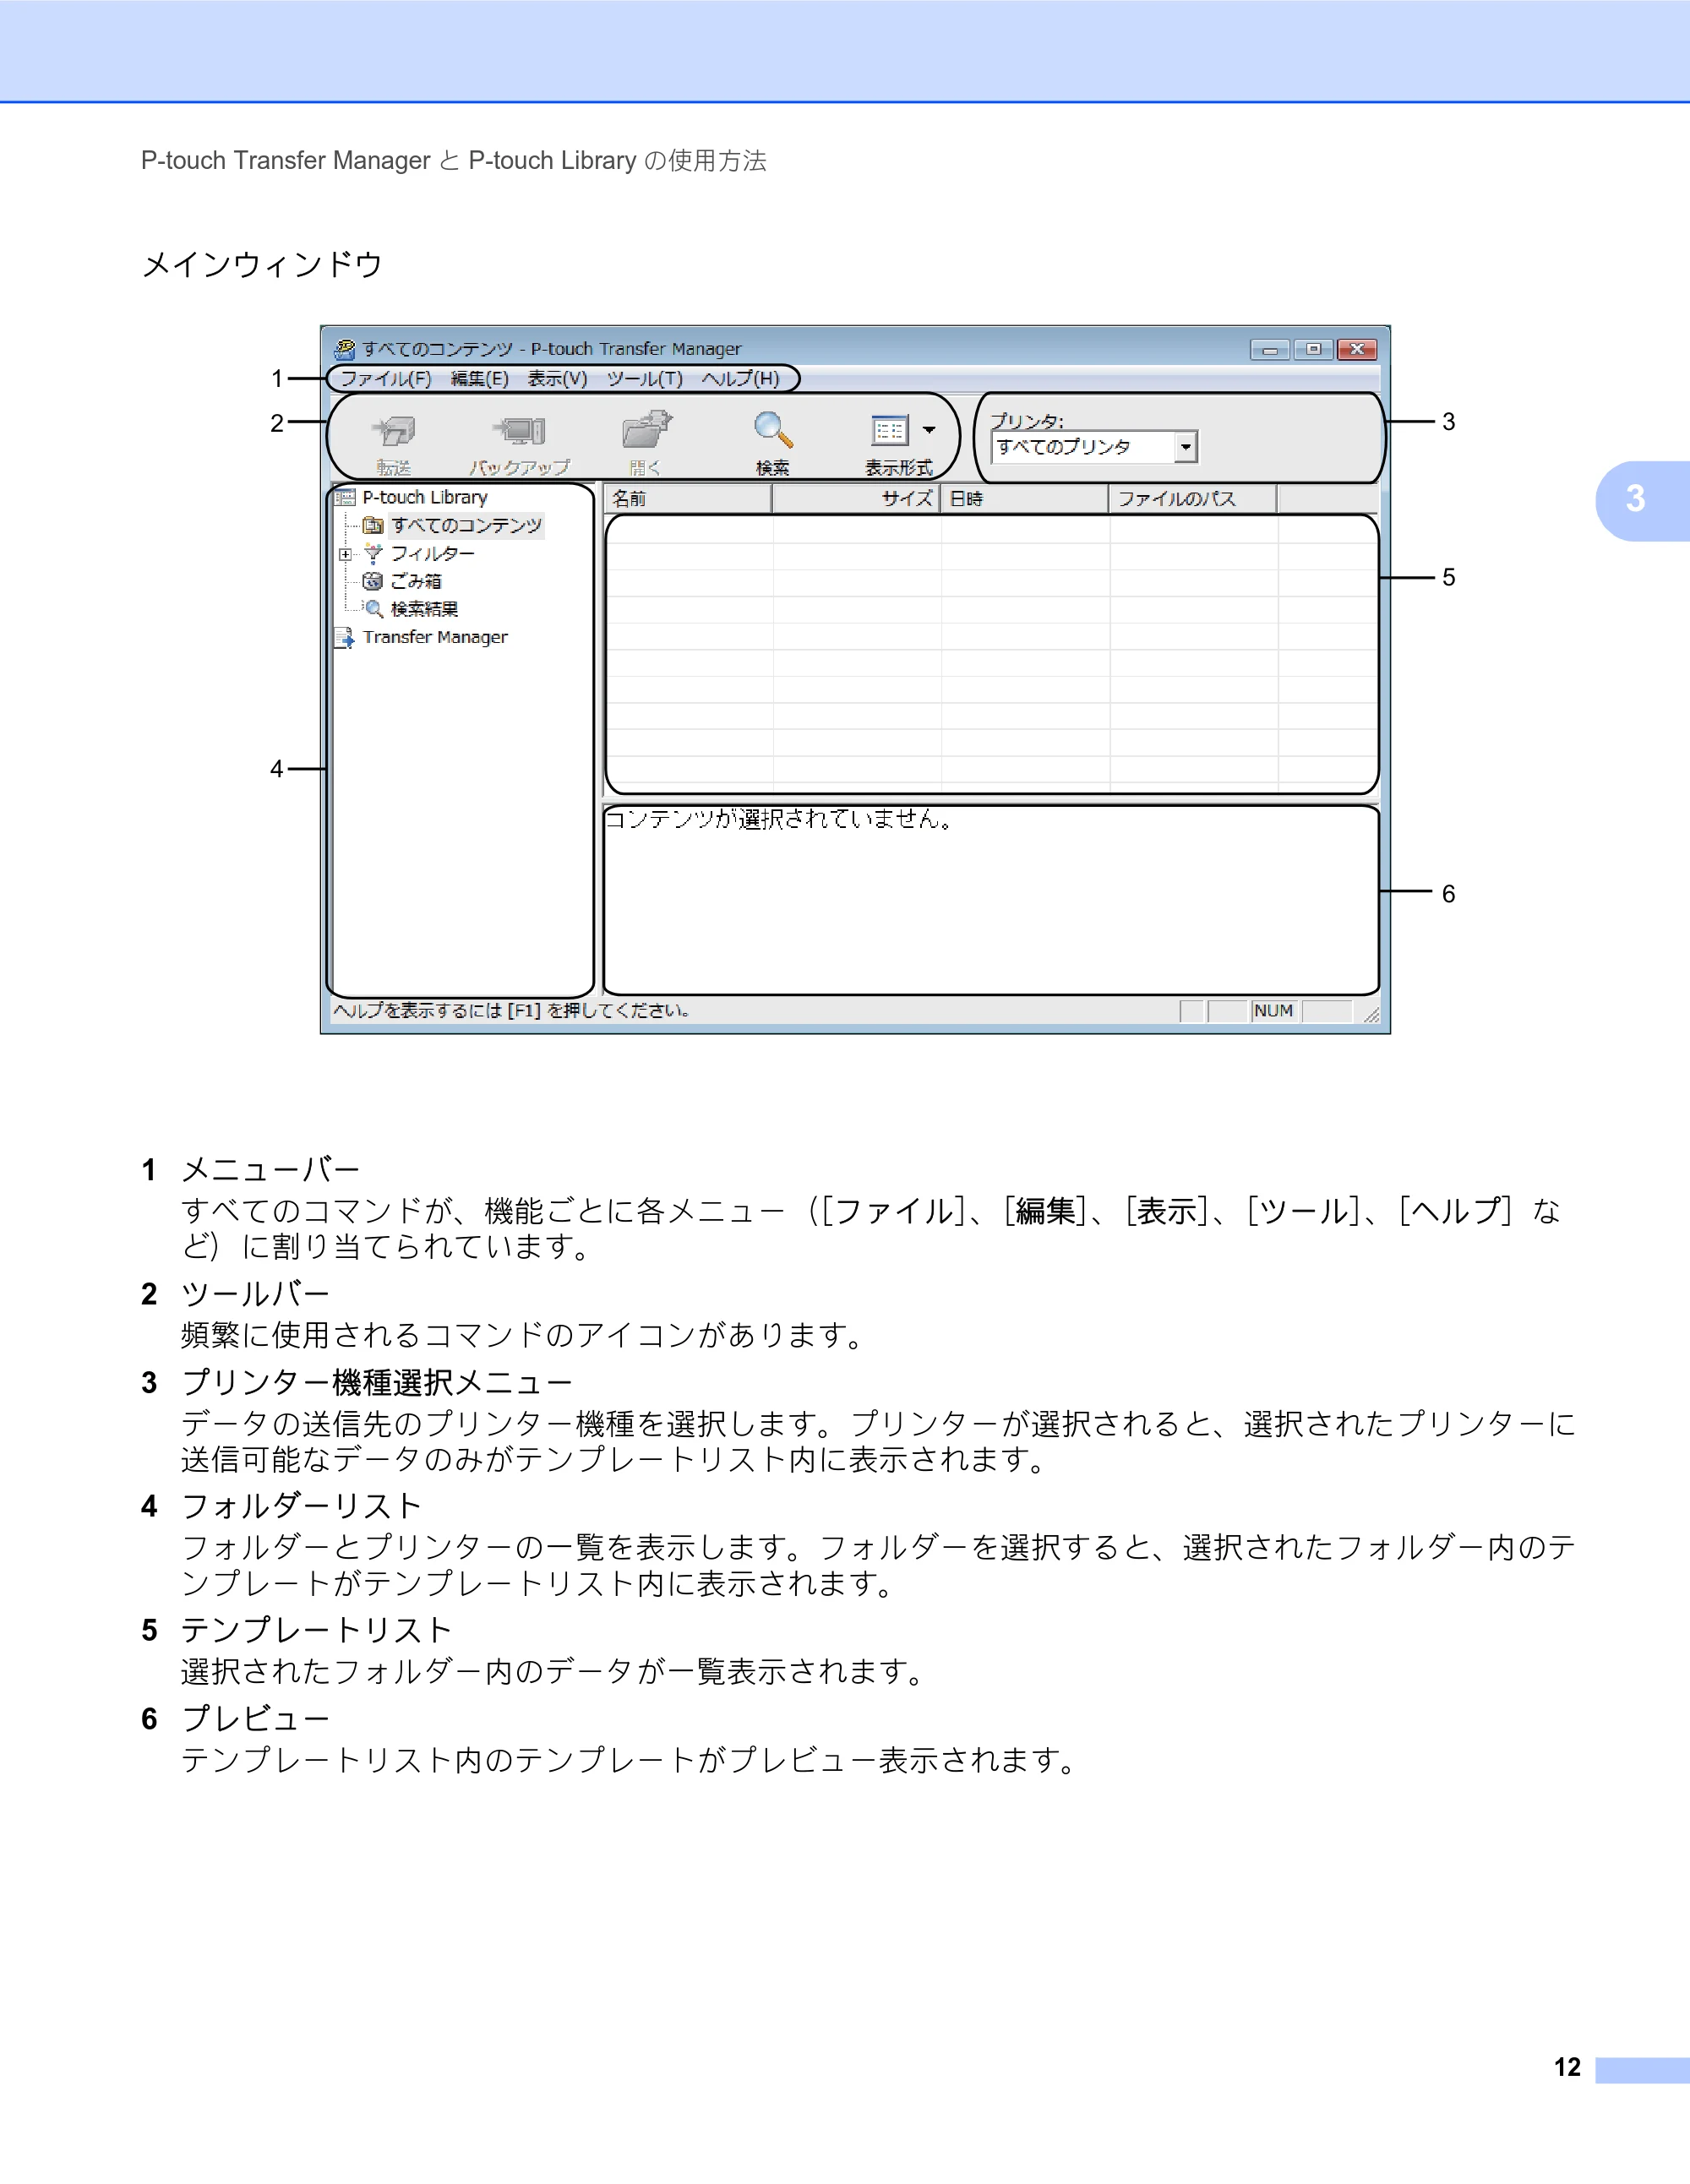This screenshot has height=2184, width=1690.
Task: Close the P-touch Transfer Manager window
Action: pyautogui.click(x=1357, y=349)
